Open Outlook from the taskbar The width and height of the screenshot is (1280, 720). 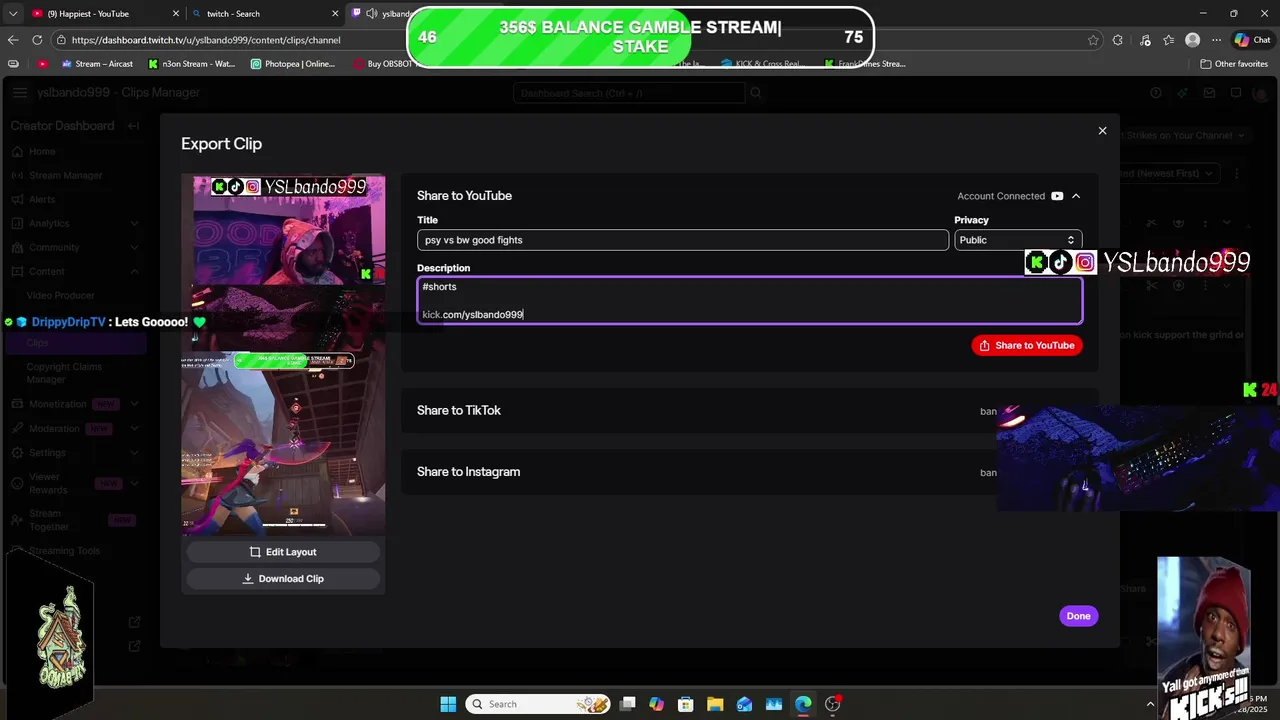[744, 704]
